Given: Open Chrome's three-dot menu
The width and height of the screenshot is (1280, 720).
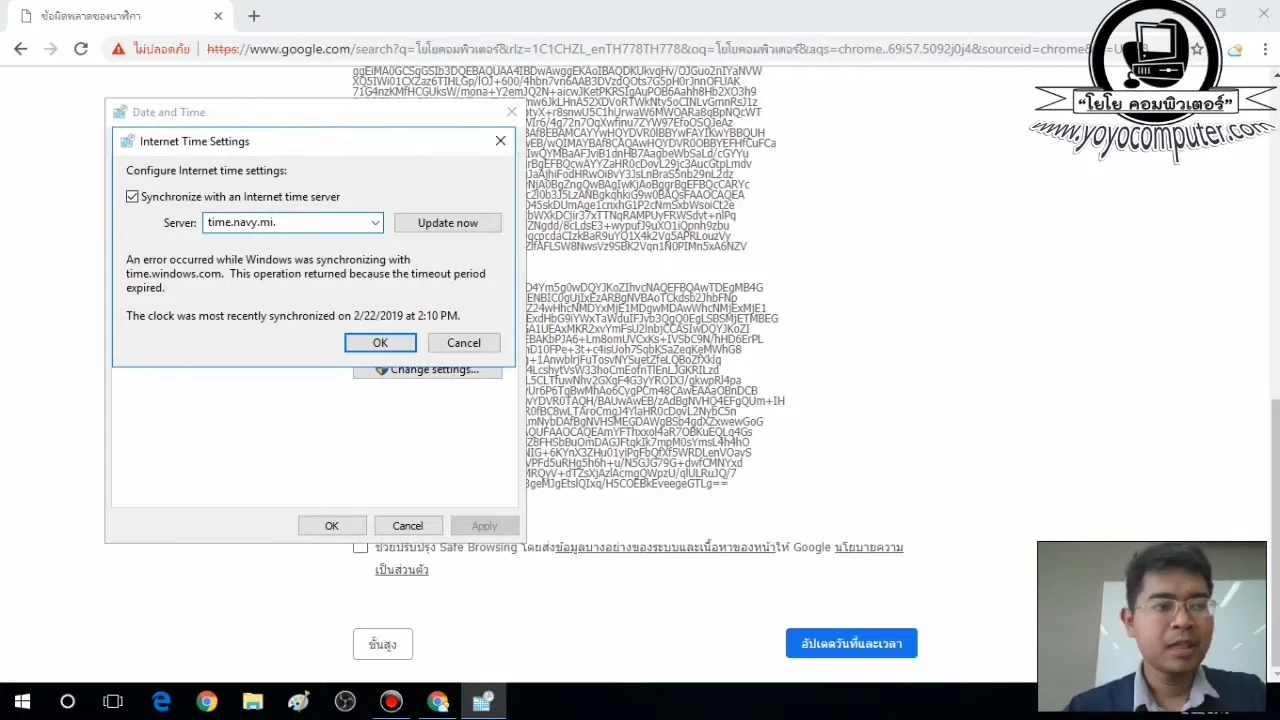Looking at the screenshot, I should point(1266,49).
